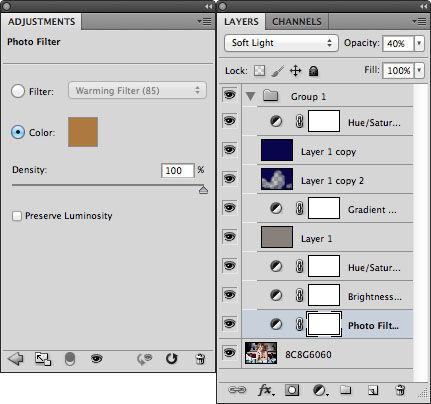Hide the Layer 1 copy 2 layer
This screenshot has width=431, height=404.
[229, 179]
